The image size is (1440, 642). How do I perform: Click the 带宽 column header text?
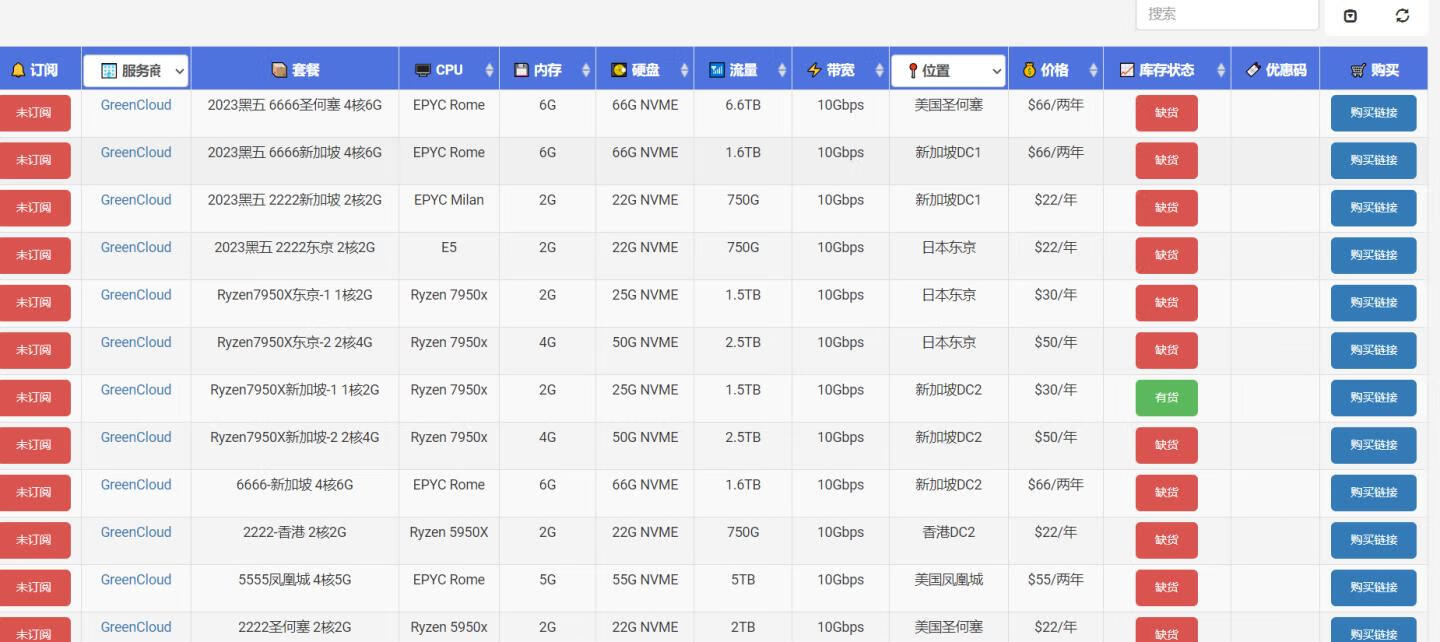coord(840,70)
